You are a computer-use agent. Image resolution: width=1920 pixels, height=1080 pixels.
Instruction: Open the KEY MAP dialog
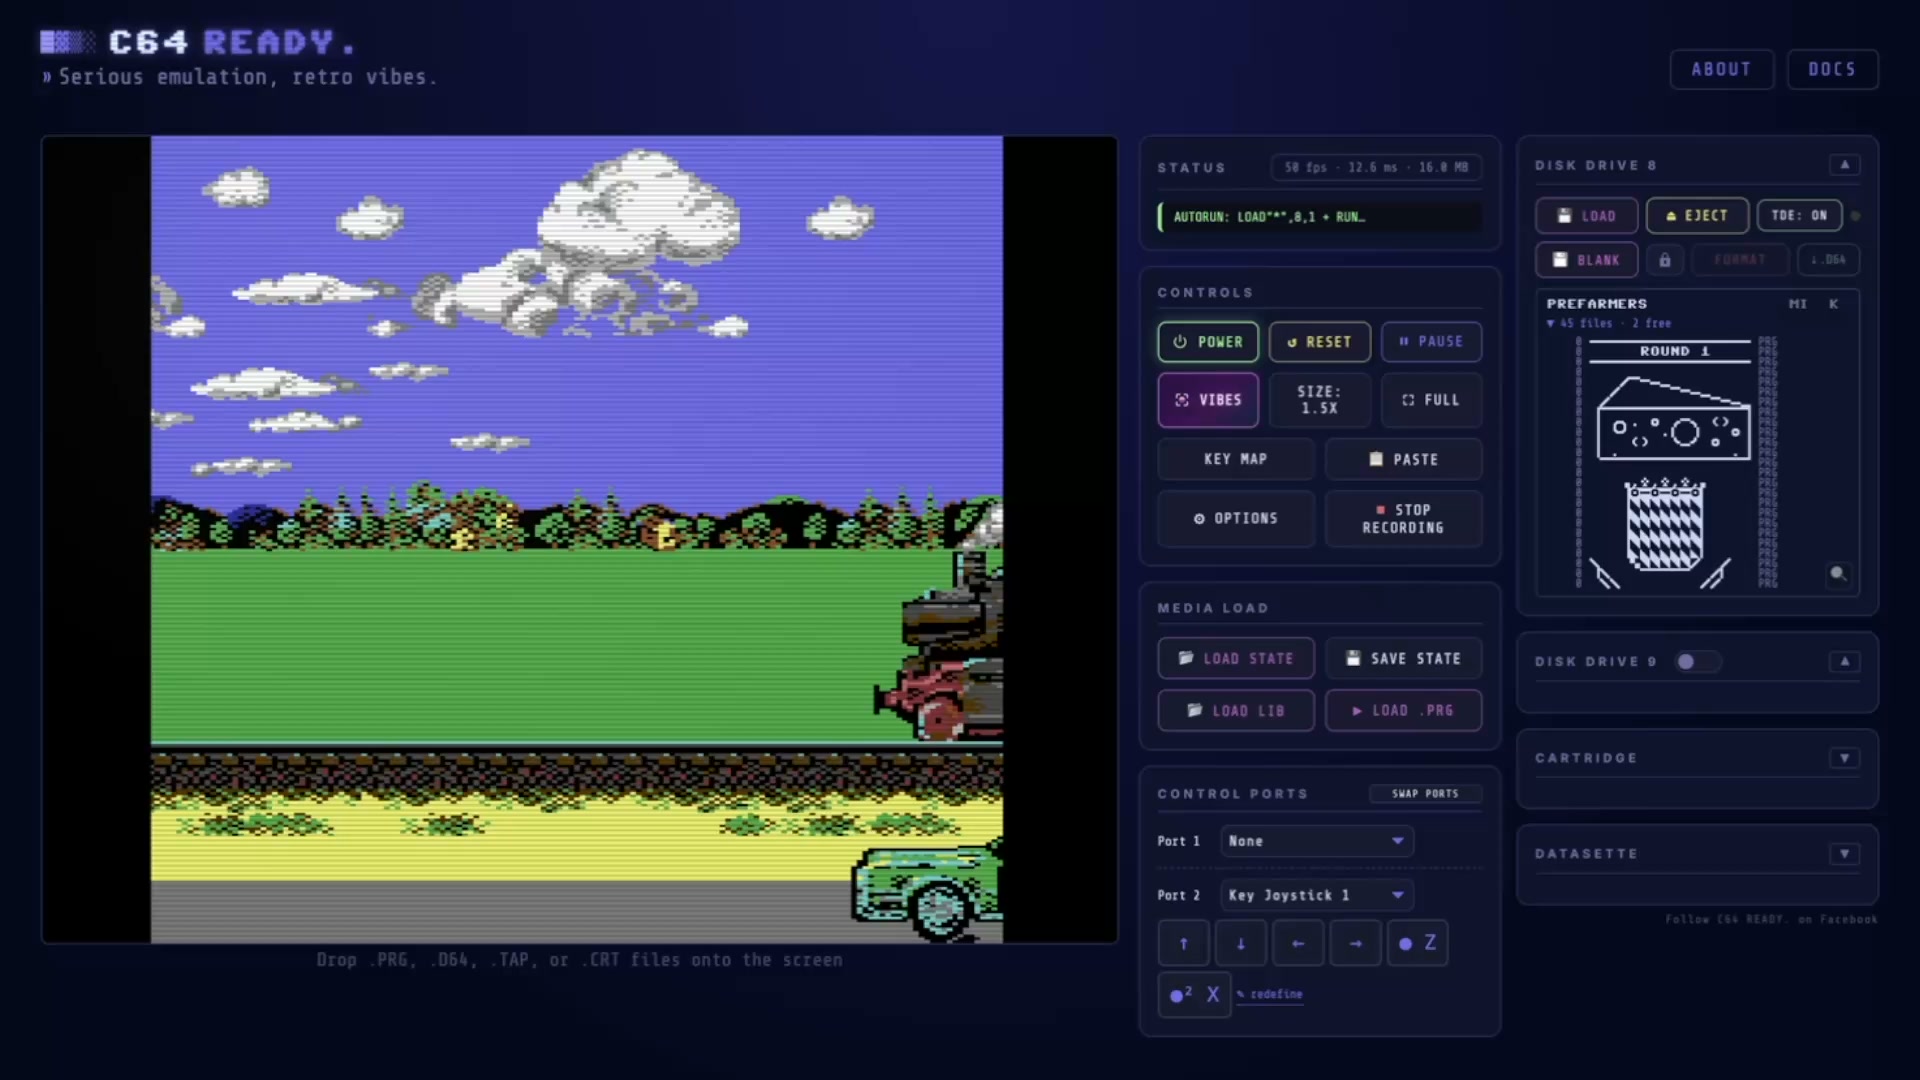(1236, 459)
